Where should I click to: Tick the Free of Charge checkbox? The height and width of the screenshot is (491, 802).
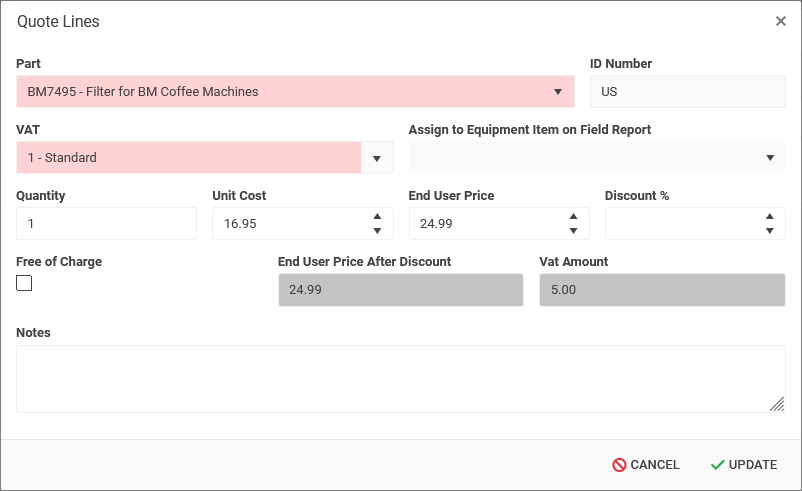point(24,283)
